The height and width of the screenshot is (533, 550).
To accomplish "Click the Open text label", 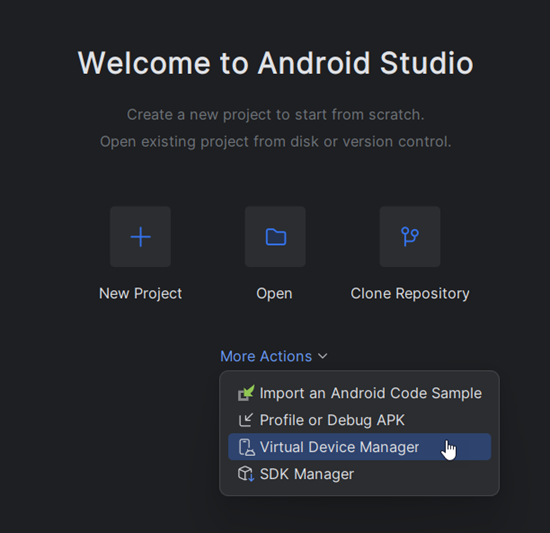I will [x=274, y=294].
